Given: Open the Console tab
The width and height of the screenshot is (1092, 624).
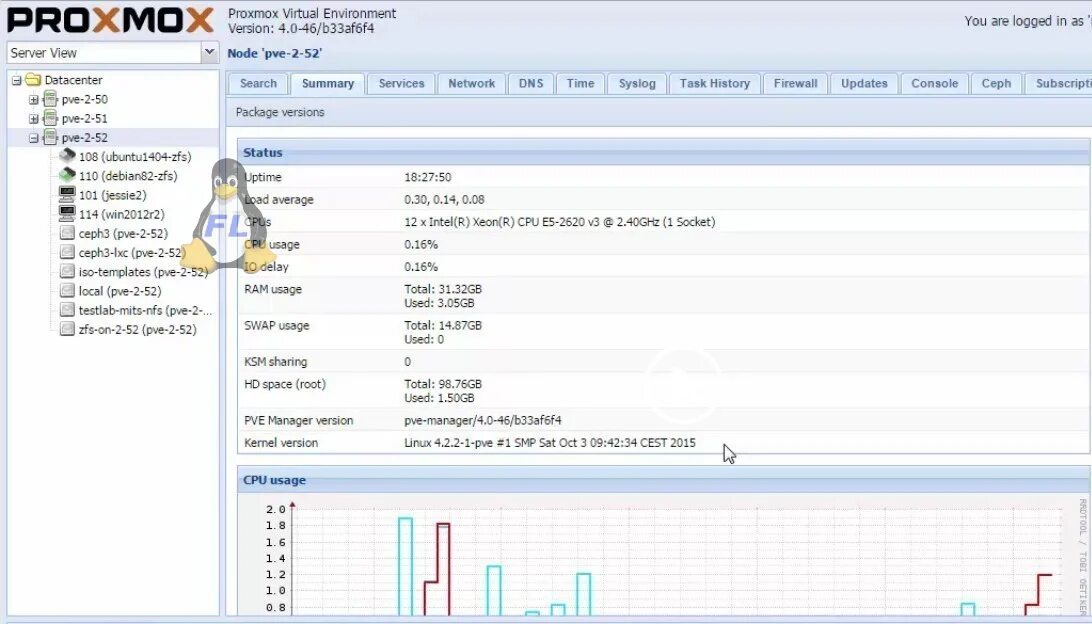Looking at the screenshot, I should pyautogui.click(x=935, y=84).
